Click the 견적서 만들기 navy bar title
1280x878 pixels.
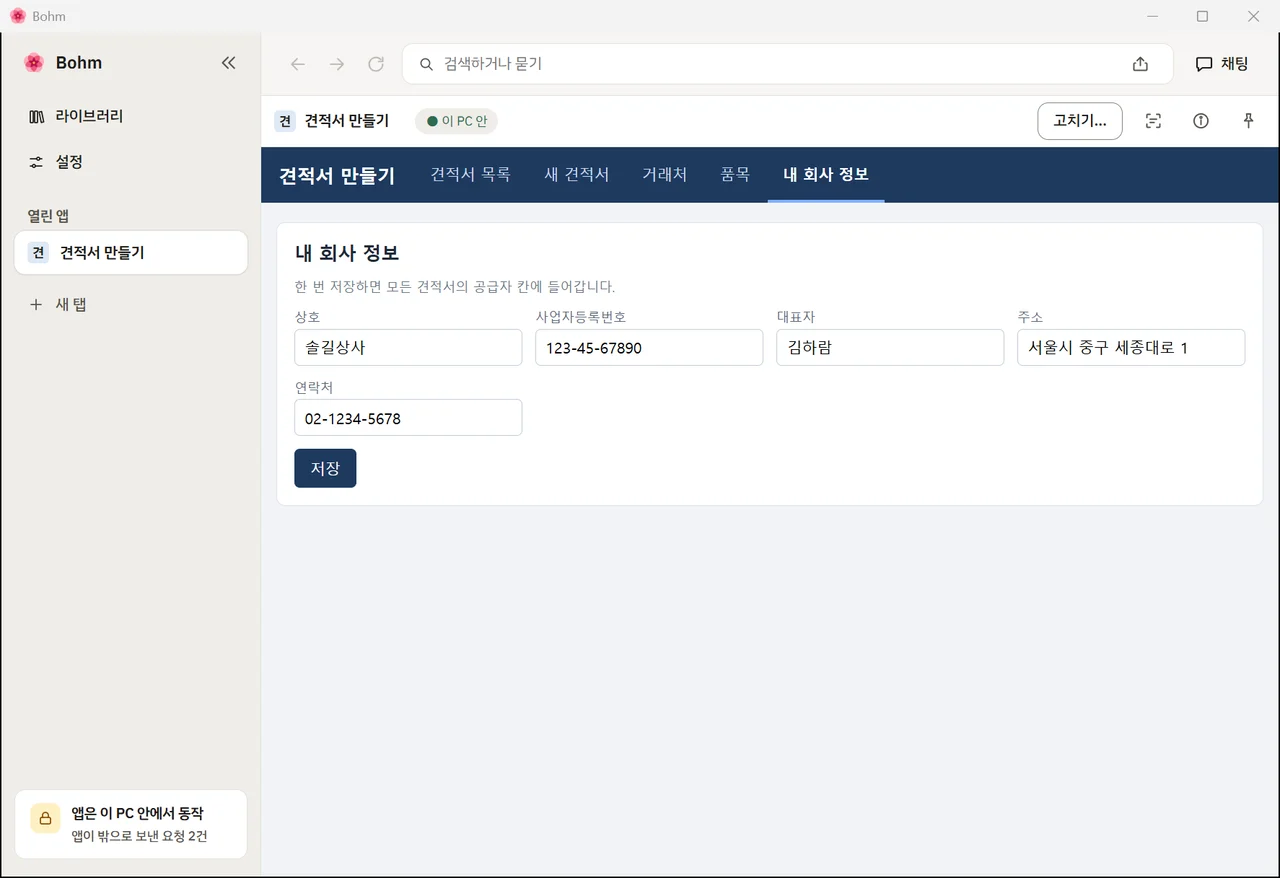click(337, 176)
